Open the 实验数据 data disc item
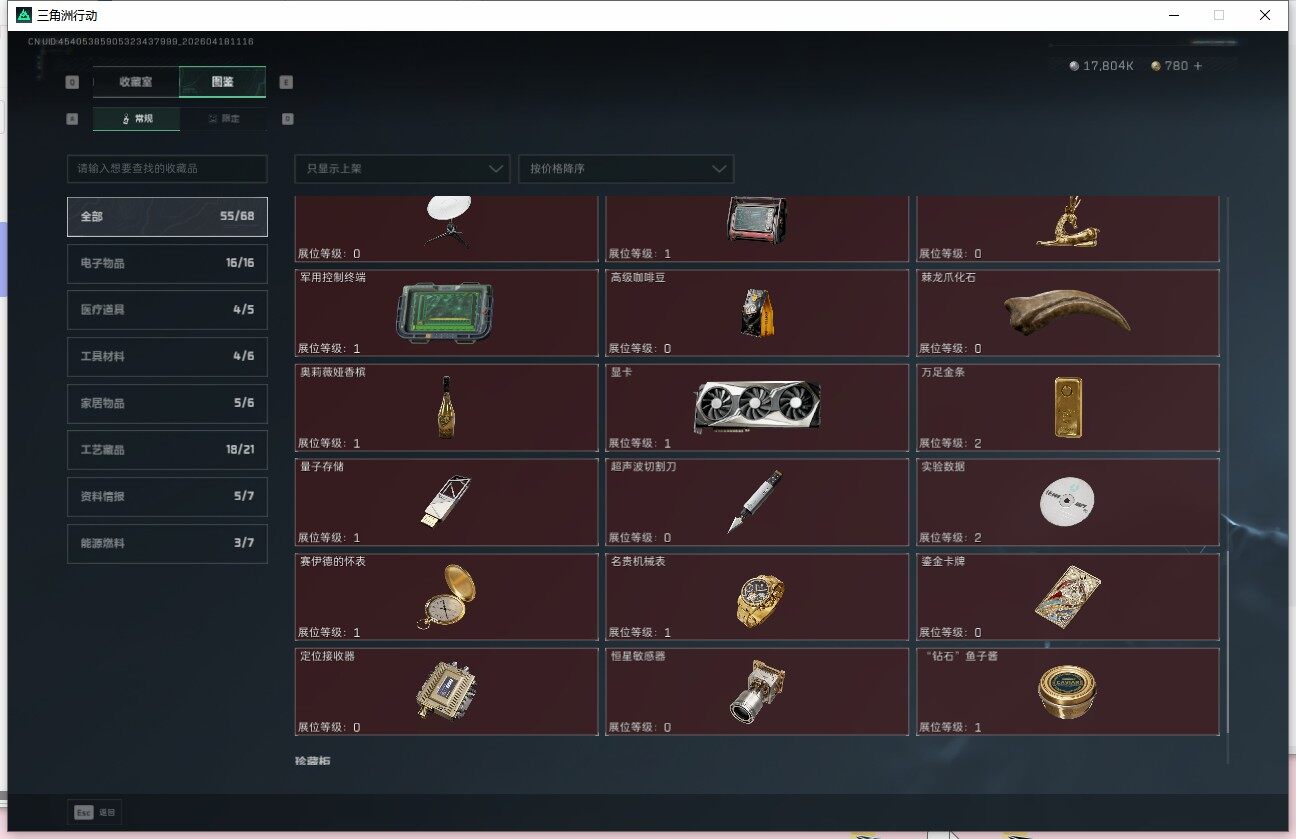The height and width of the screenshot is (839, 1296). (x=1068, y=502)
